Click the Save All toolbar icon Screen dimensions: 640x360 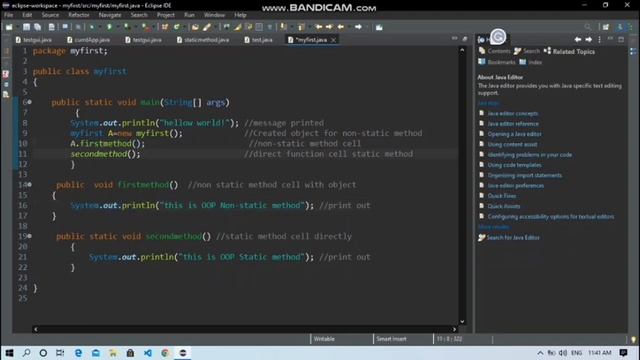click(38, 27)
